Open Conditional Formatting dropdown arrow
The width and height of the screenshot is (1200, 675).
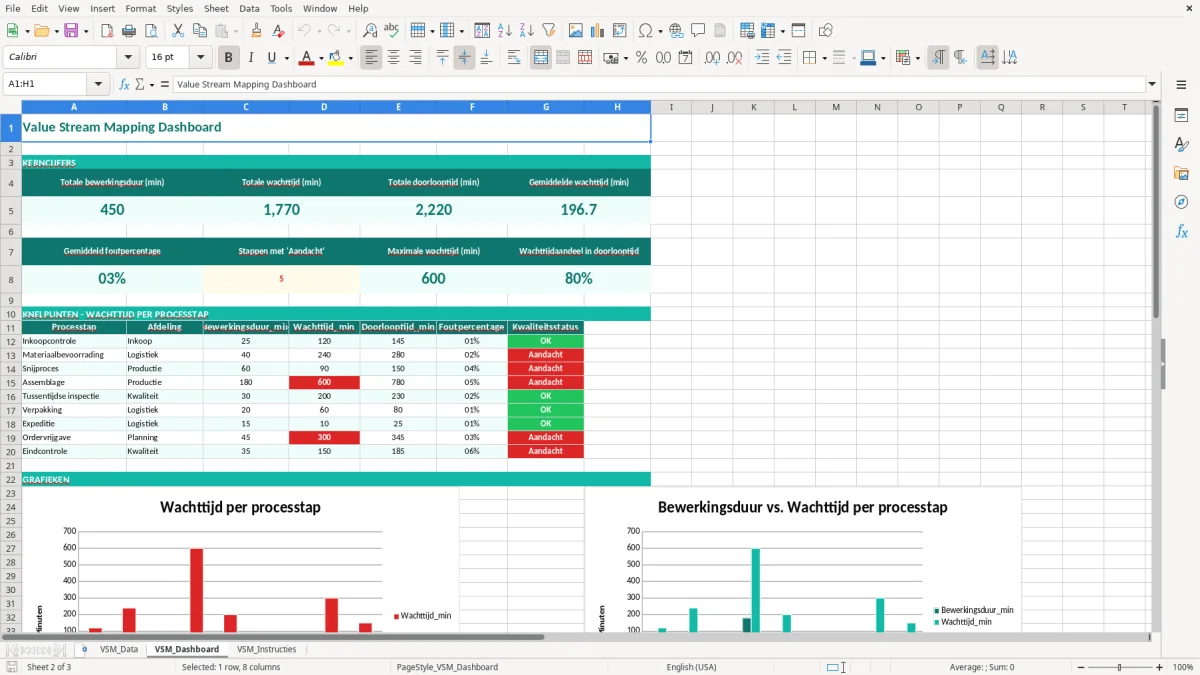click(917, 58)
